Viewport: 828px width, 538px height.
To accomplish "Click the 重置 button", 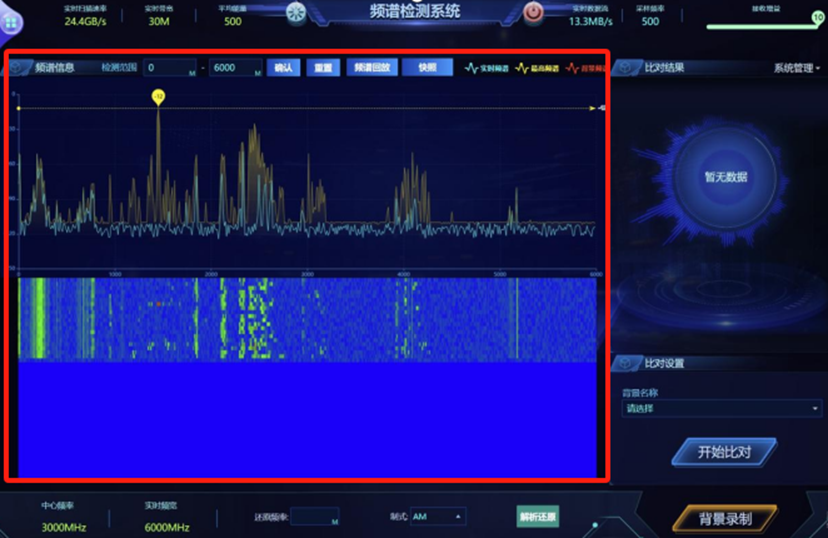I will (323, 68).
